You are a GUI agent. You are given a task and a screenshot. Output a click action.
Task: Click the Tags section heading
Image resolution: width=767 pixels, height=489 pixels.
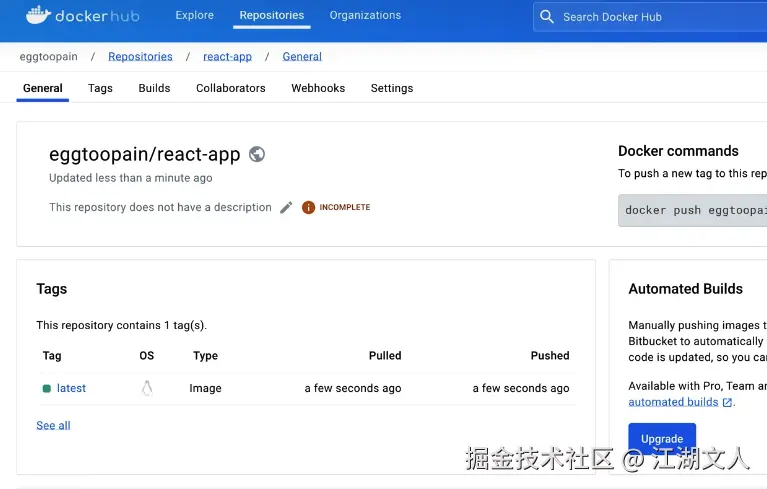[x=51, y=289]
